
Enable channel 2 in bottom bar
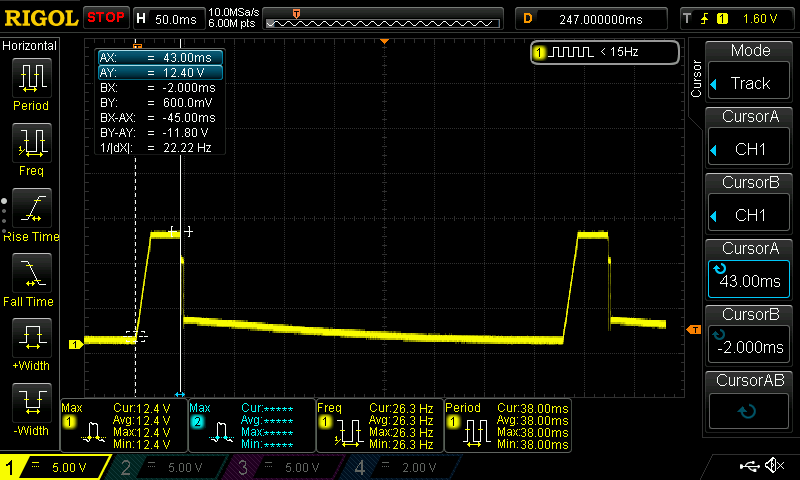[x=172, y=467]
